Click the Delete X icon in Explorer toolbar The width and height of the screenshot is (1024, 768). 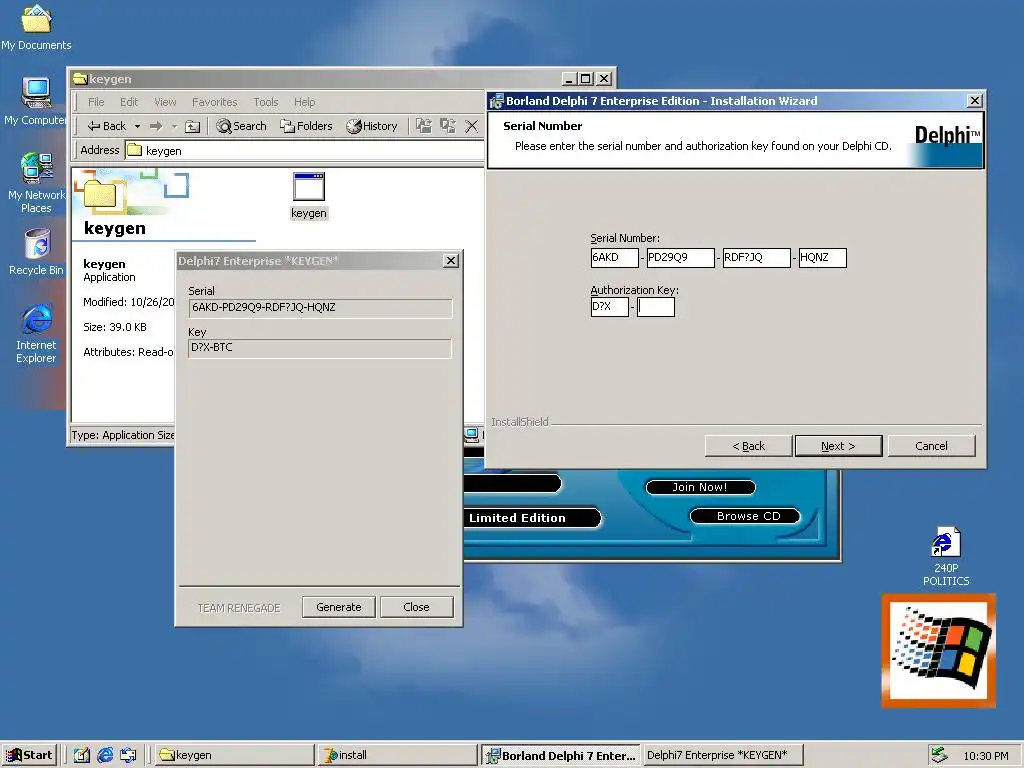pyautogui.click(x=472, y=126)
